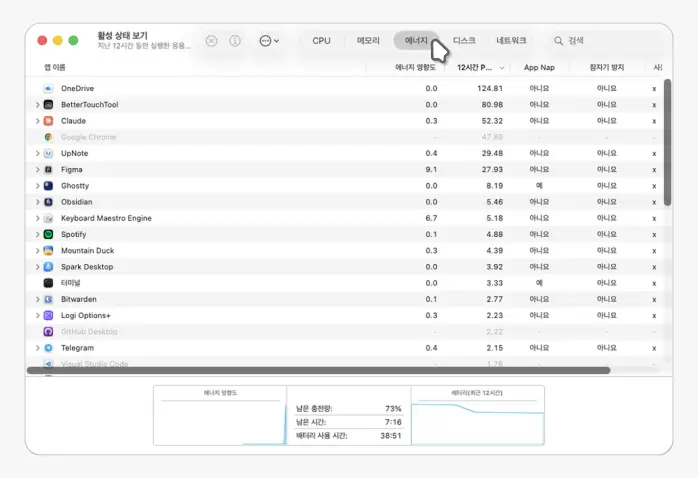Viewport: 698px width, 478px height.
Task: Expand the UpNote row
Action: pyautogui.click(x=37, y=154)
